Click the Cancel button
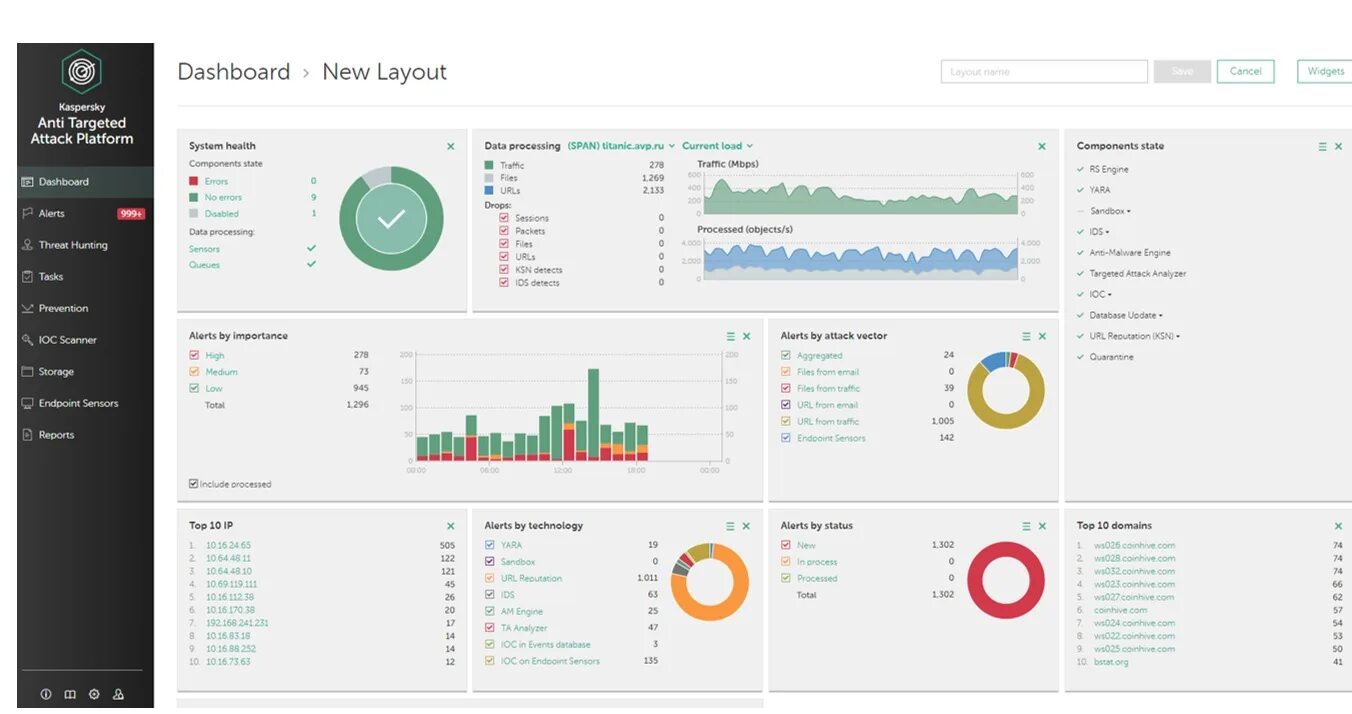 pos(1245,72)
